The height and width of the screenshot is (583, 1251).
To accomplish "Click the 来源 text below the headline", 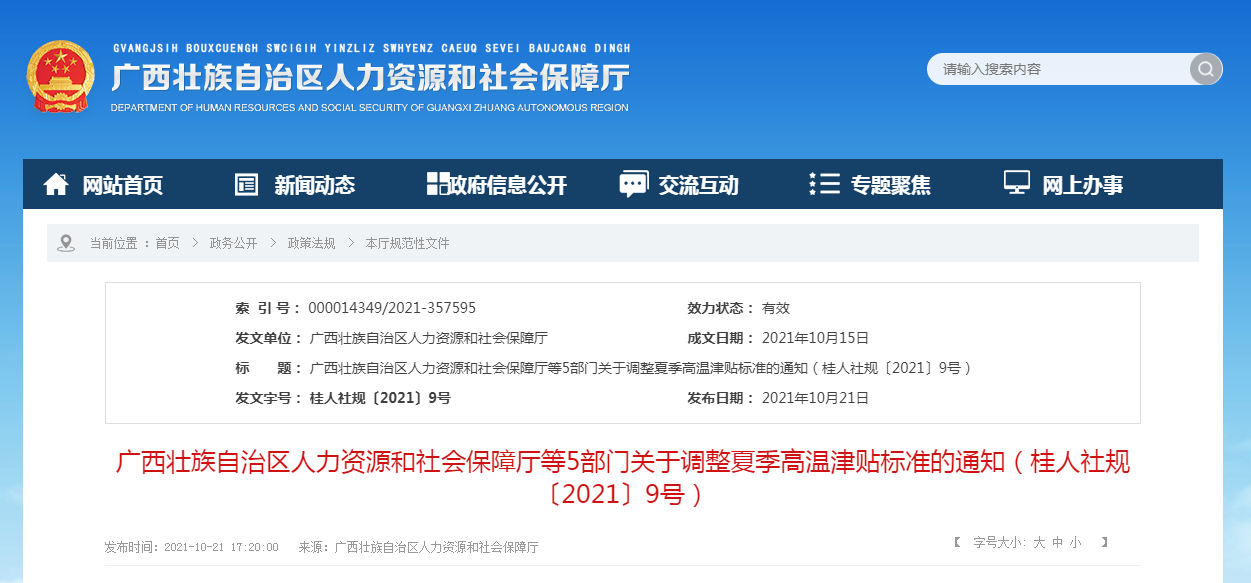I will (x=418, y=548).
